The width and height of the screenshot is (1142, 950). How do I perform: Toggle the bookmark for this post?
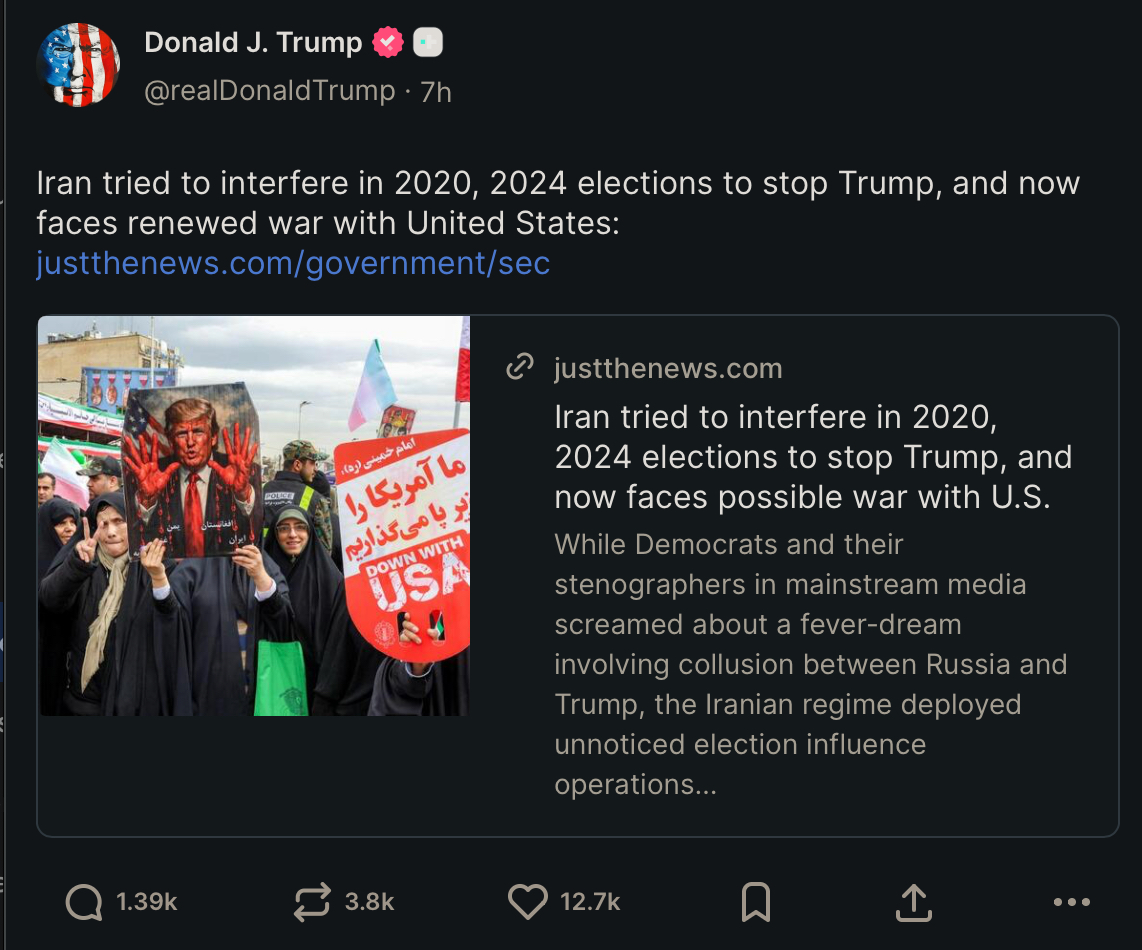756,902
